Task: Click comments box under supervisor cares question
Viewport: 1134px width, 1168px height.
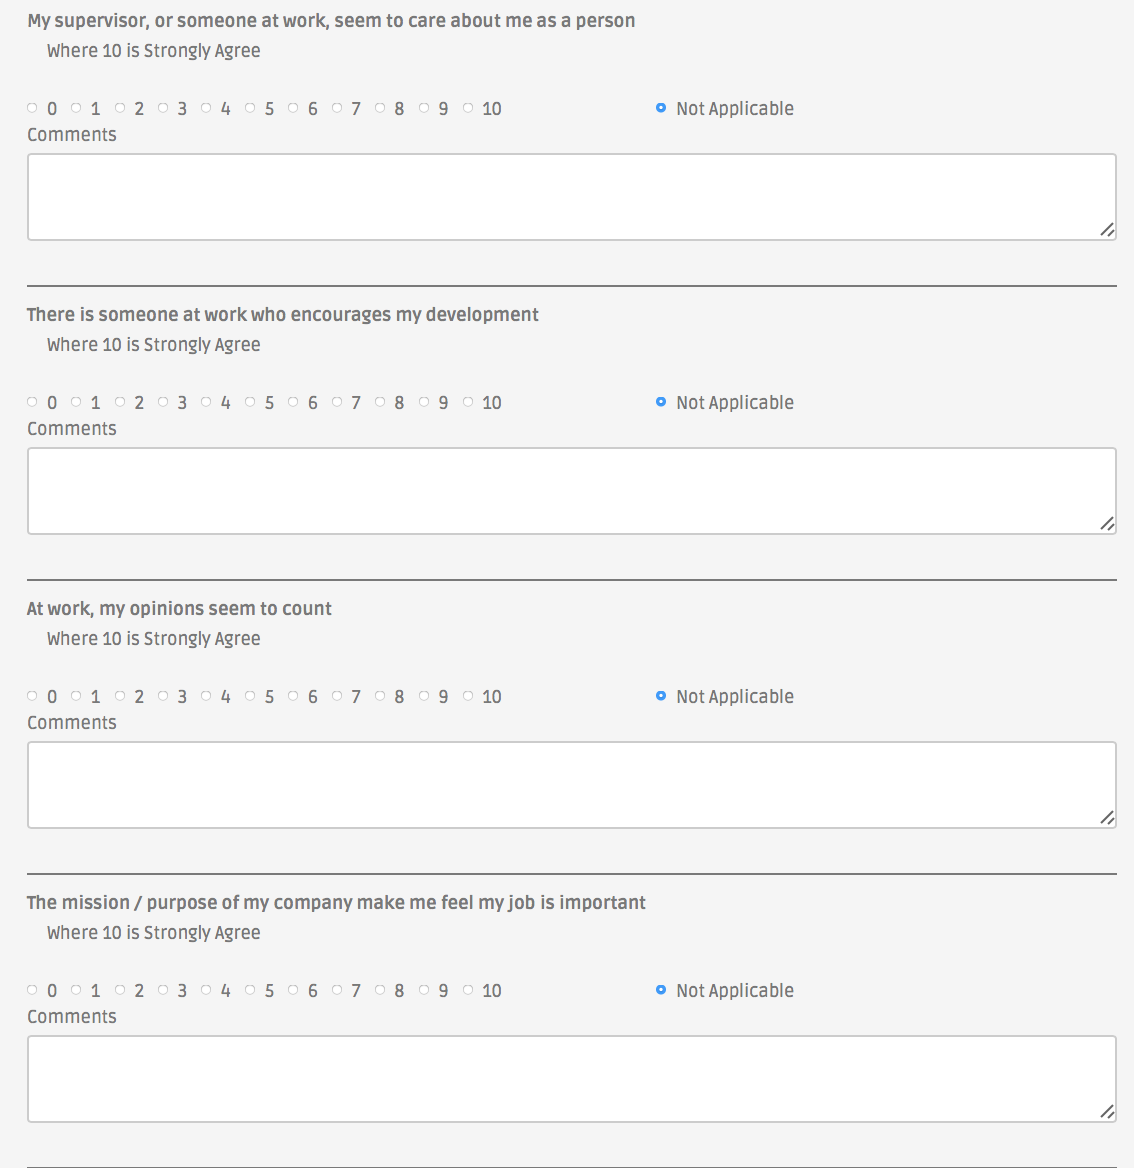Action: (x=571, y=197)
